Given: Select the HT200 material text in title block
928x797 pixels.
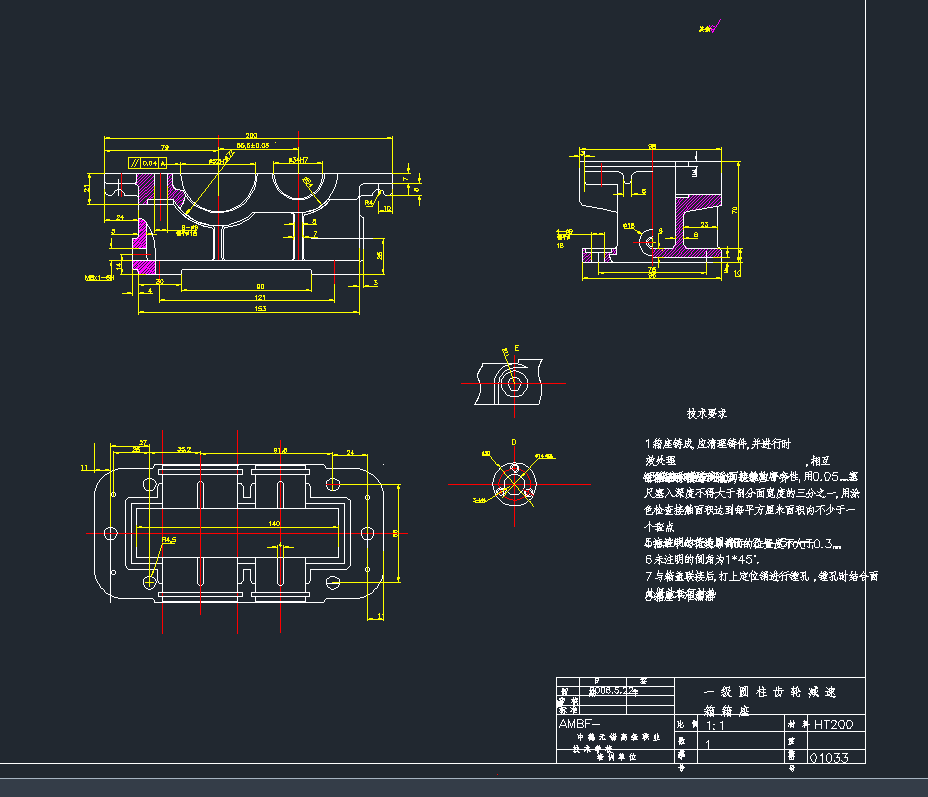Looking at the screenshot, I should click(833, 724).
